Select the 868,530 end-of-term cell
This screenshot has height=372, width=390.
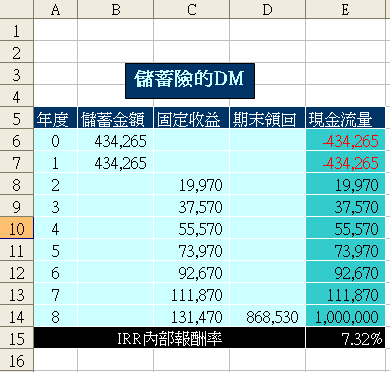click(x=267, y=316)
